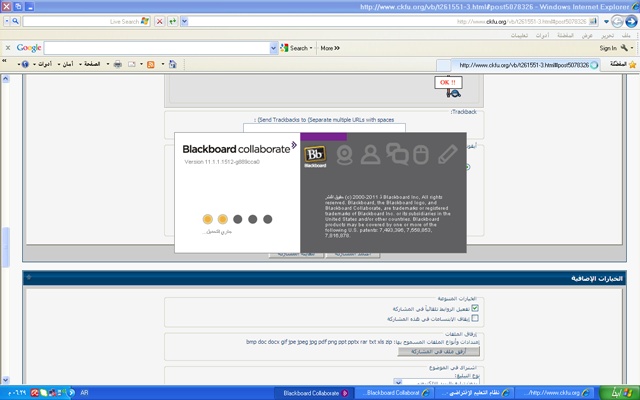This screenshot has width=640, height=400.
Task: Click the Google logo on the toolbar
Action: point(29,48)
